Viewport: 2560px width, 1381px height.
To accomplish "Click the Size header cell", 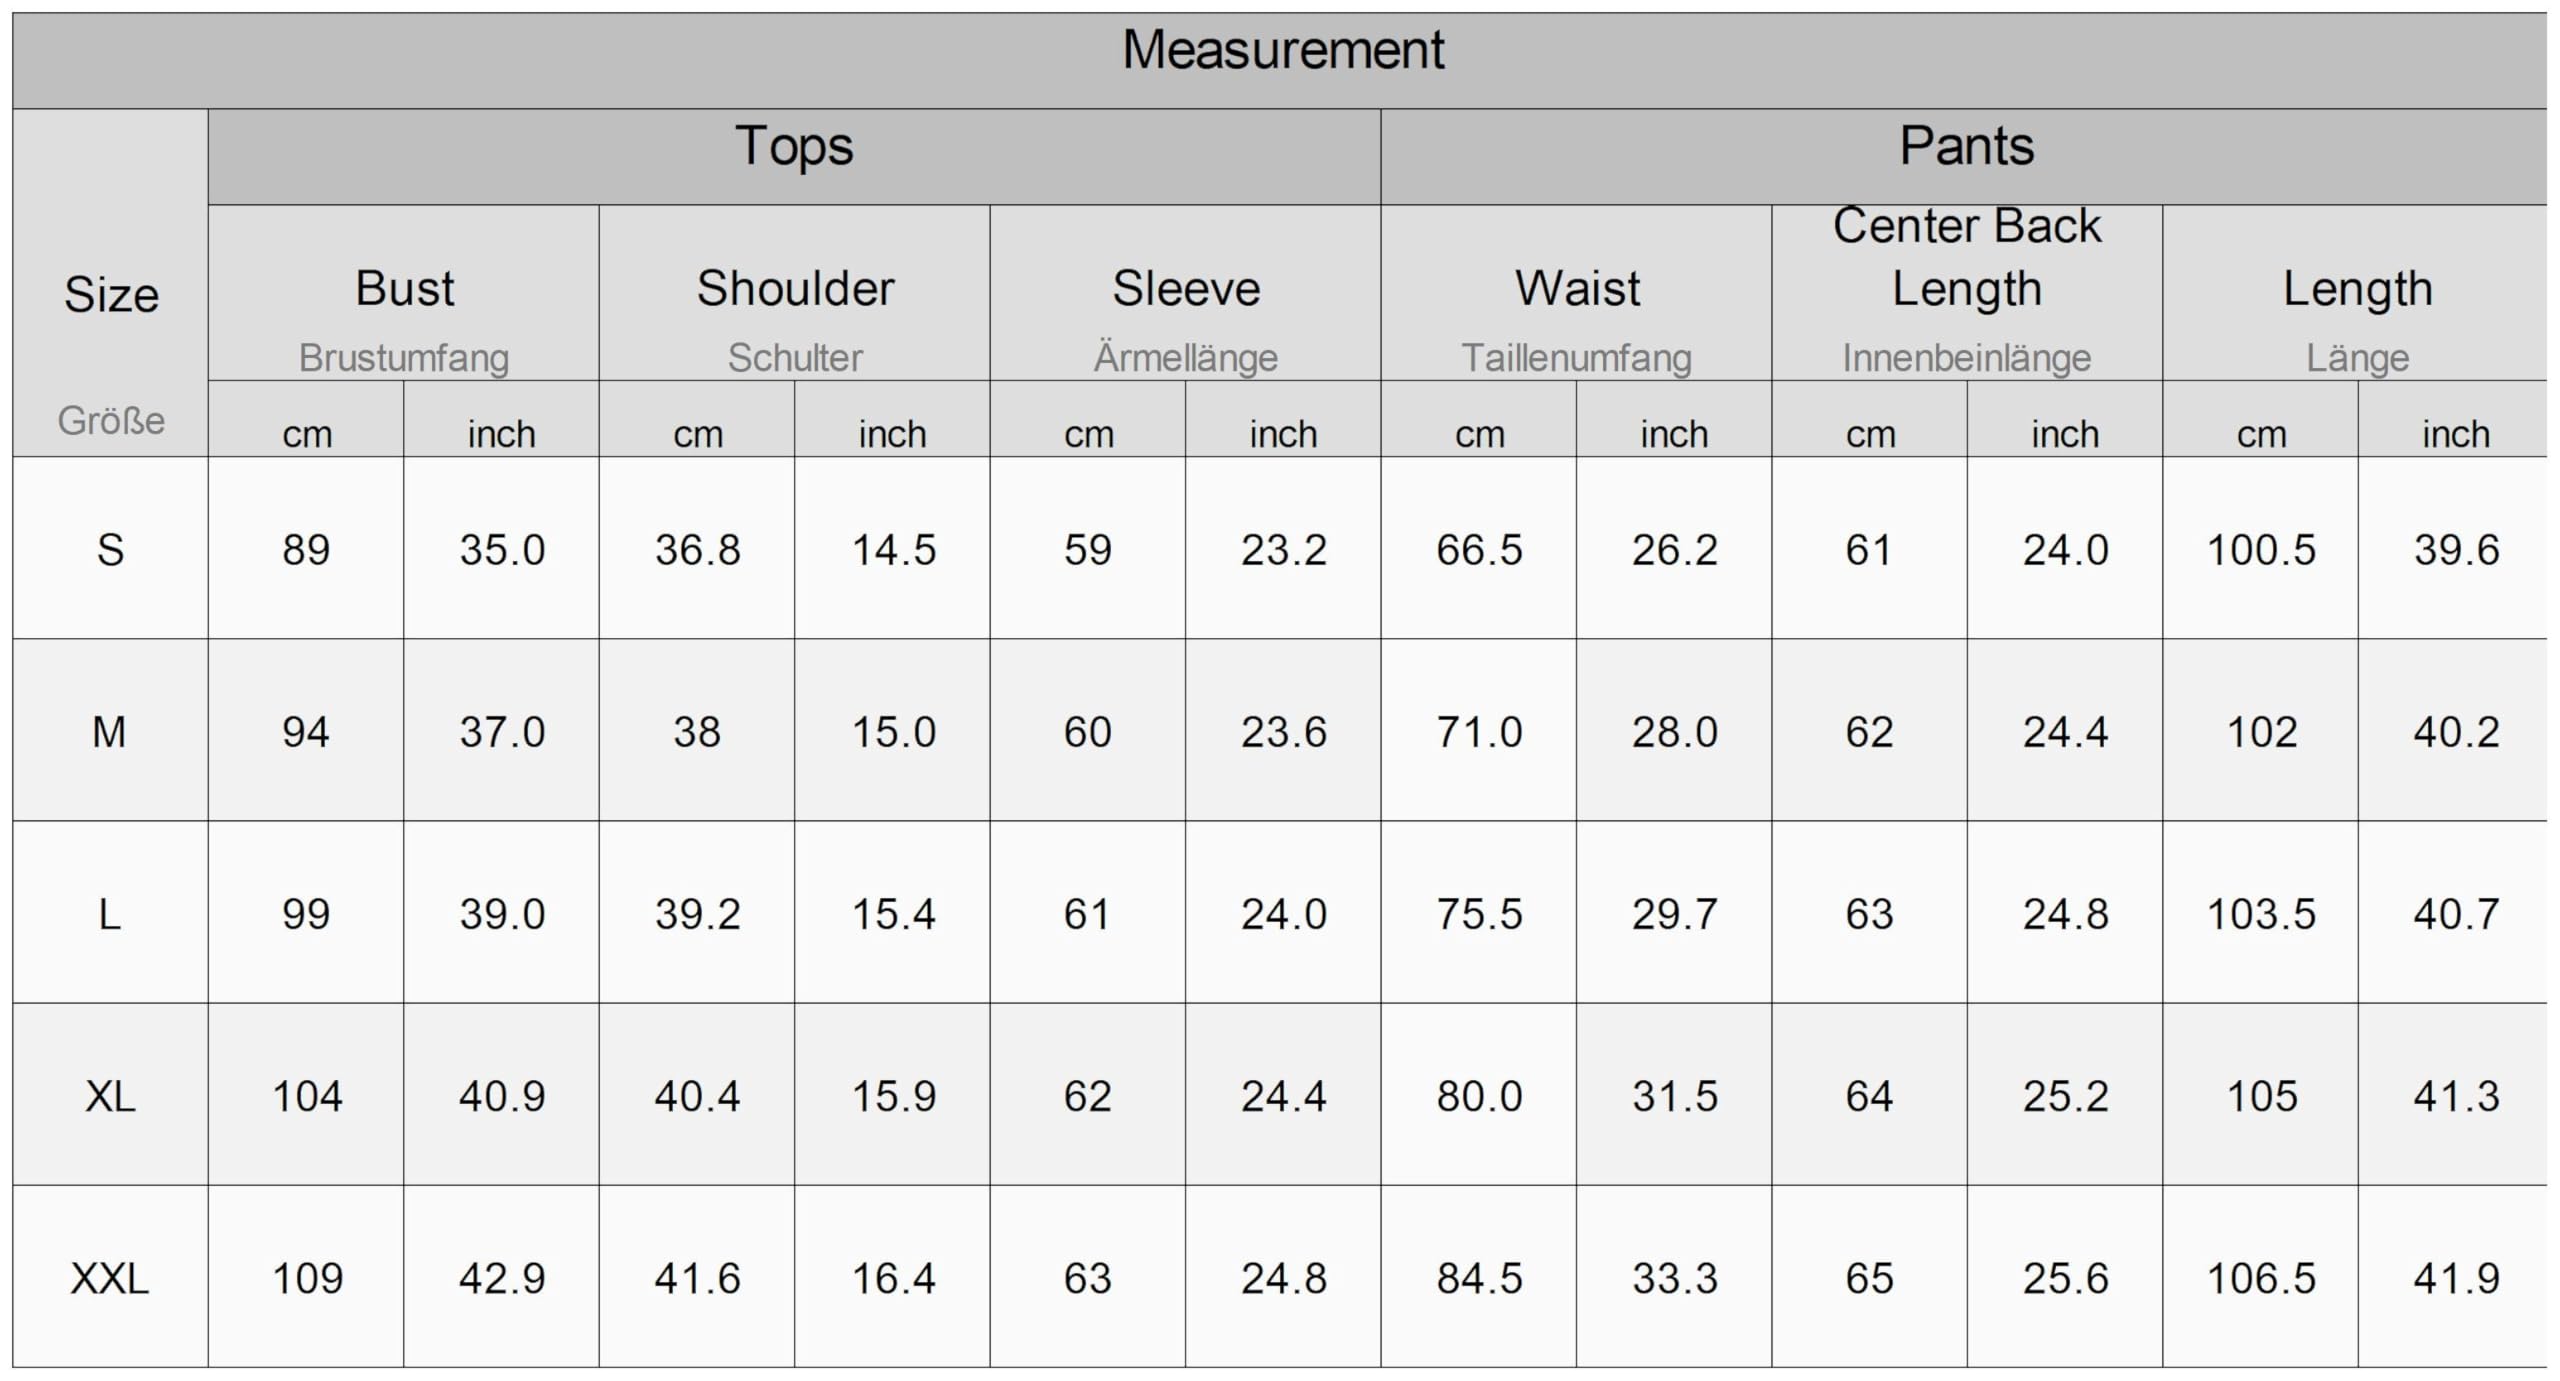I will [x=111, y=295].
